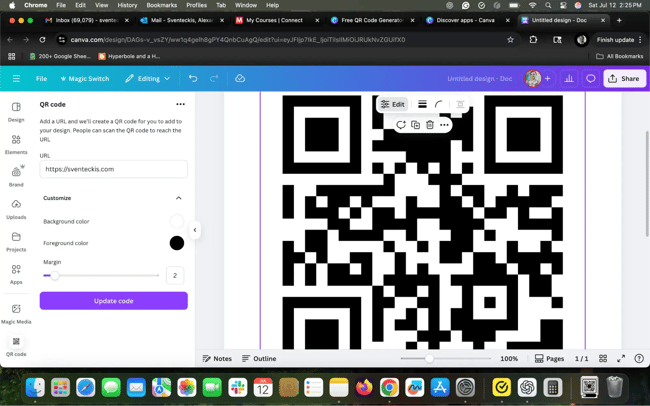The image size is (650, 406).
Task: Open Slack from the Dock
Action: click(238, 388)
